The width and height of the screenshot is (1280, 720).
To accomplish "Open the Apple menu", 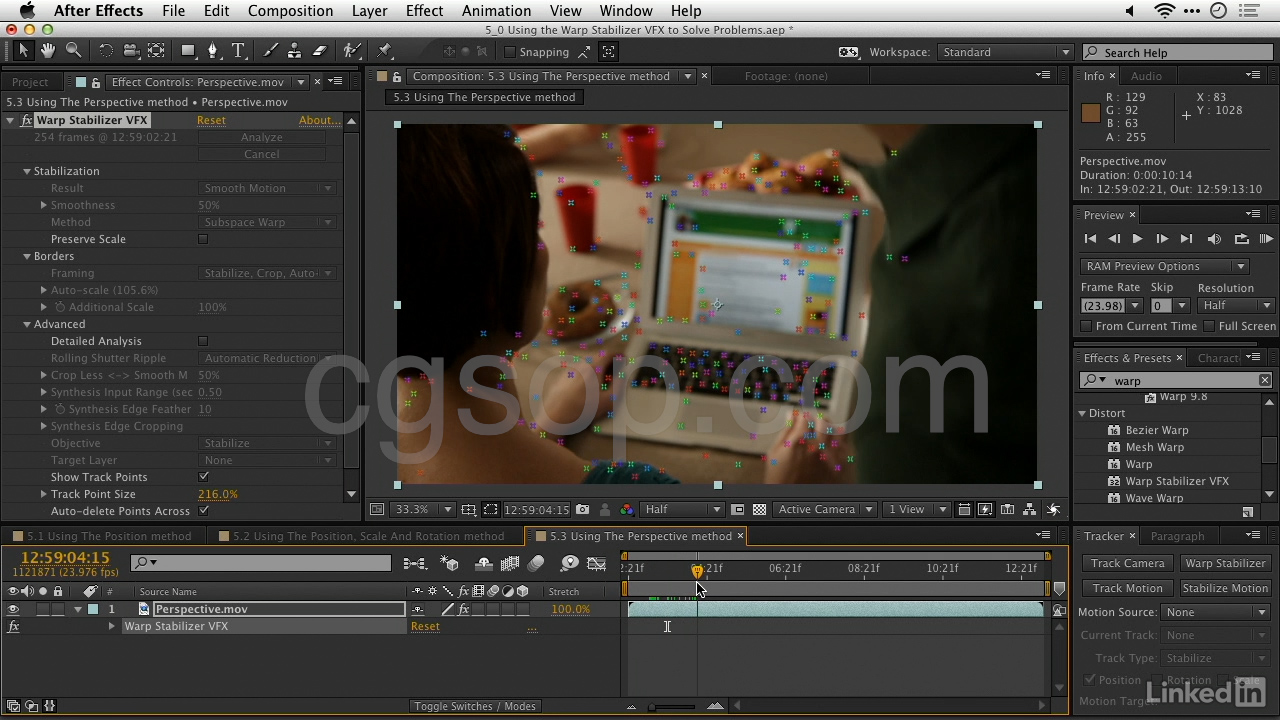I will click(x=27, y=11).
